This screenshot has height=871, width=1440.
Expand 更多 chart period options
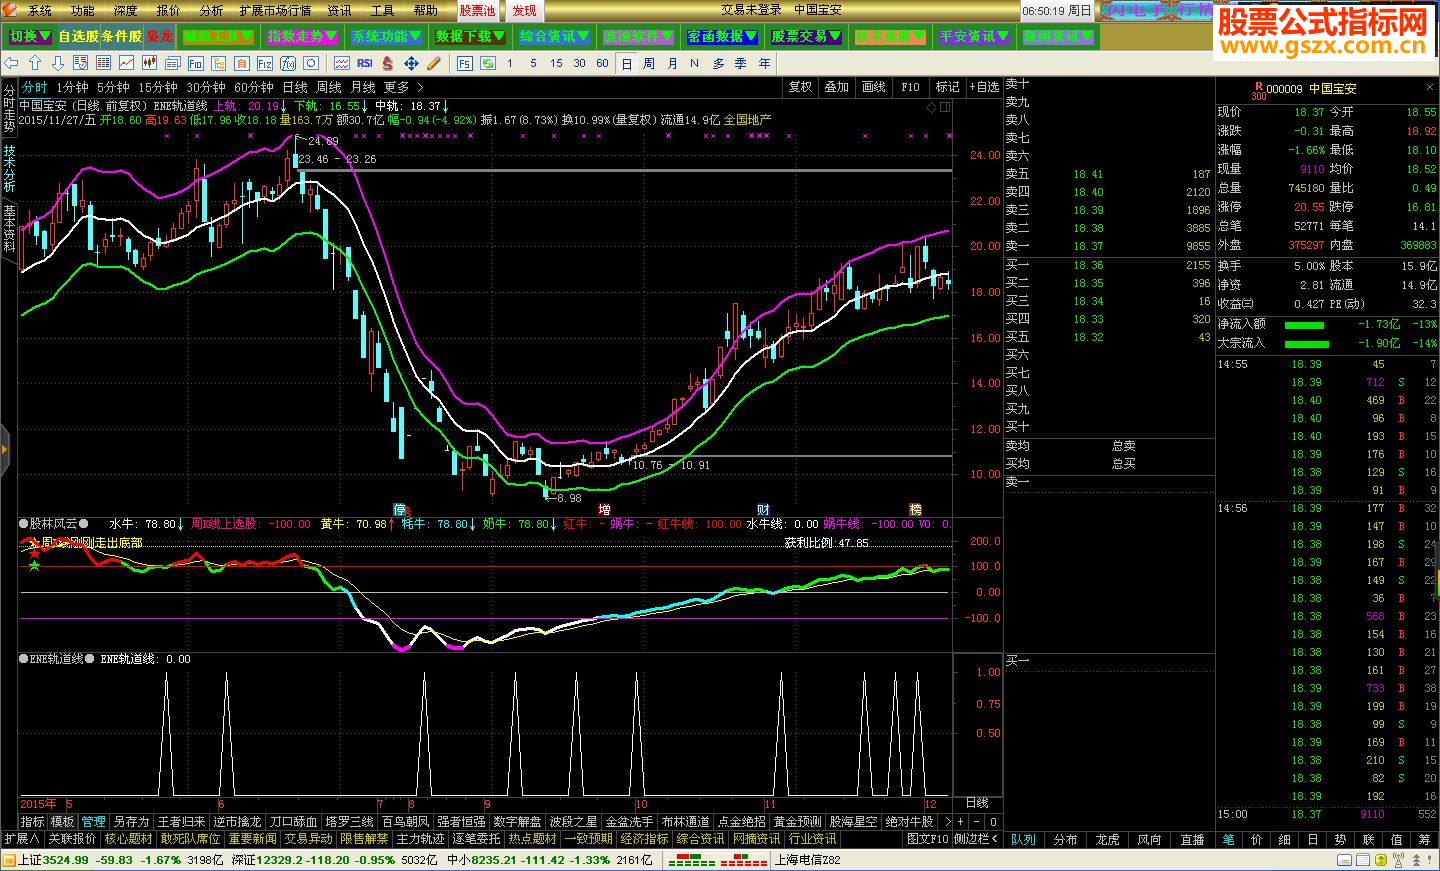(403, 87)
